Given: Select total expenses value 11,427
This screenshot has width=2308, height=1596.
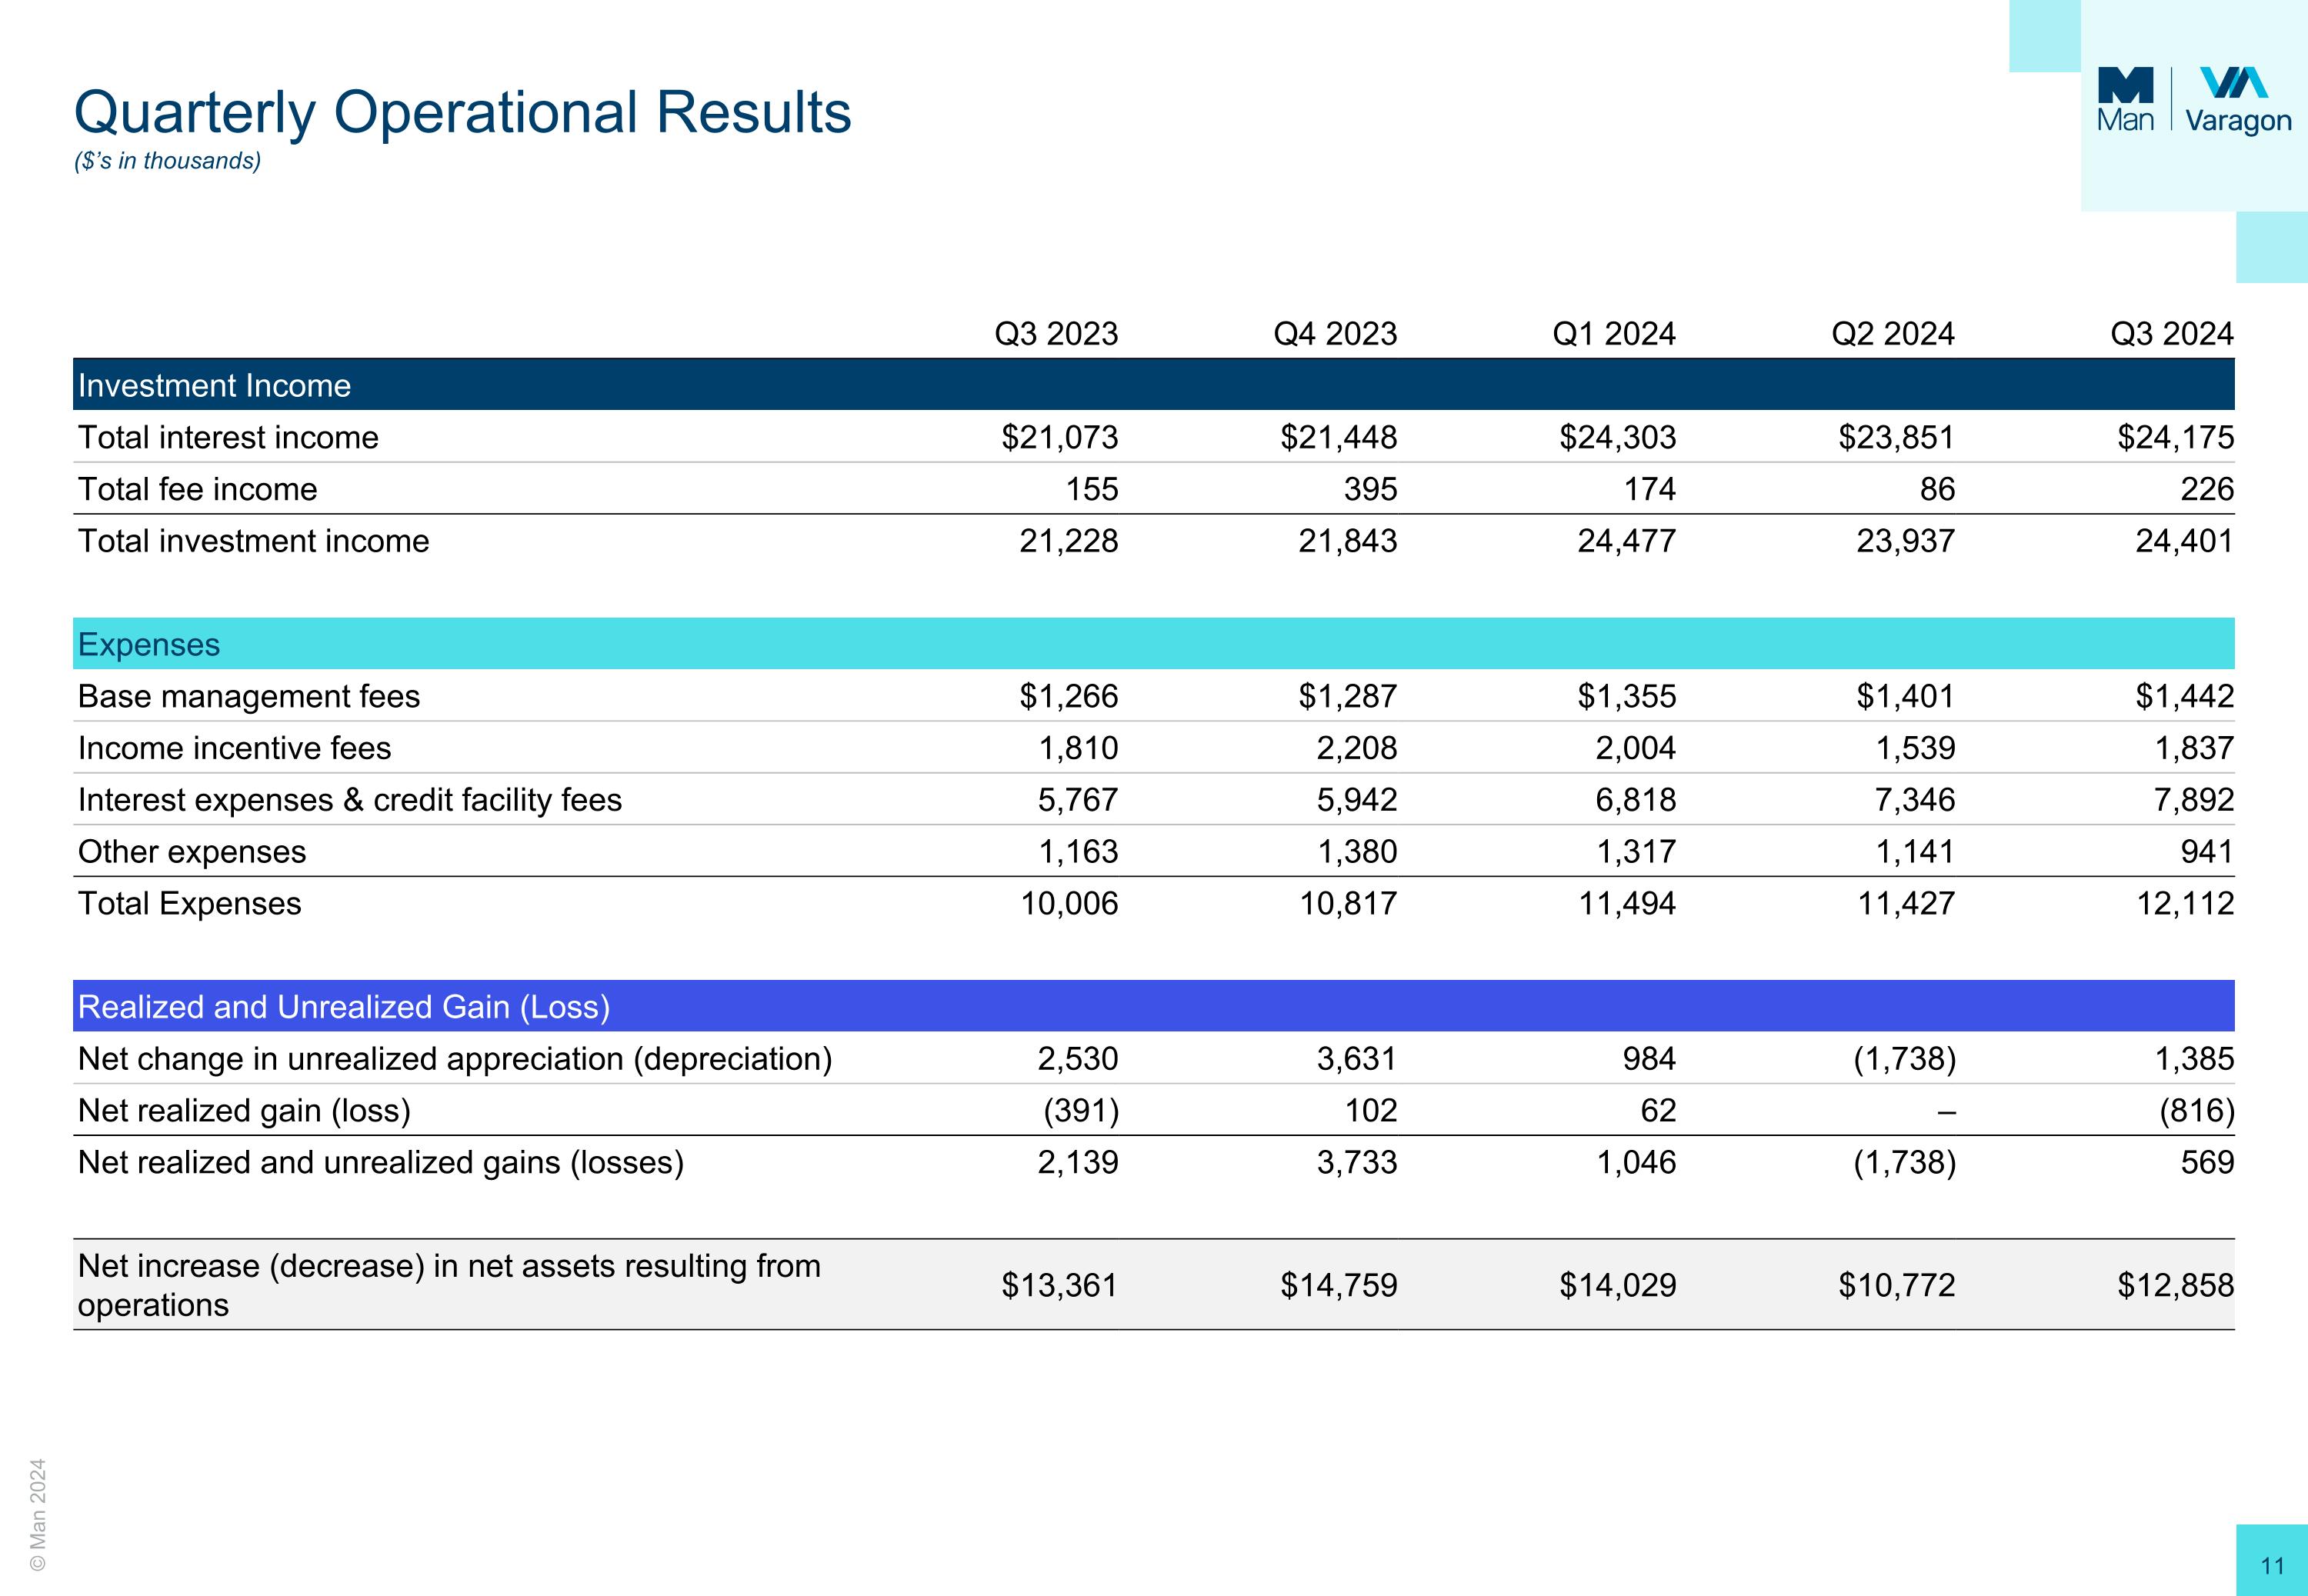Looking at the screenshot, I should pyautogui.click(x=1906, y=904).
